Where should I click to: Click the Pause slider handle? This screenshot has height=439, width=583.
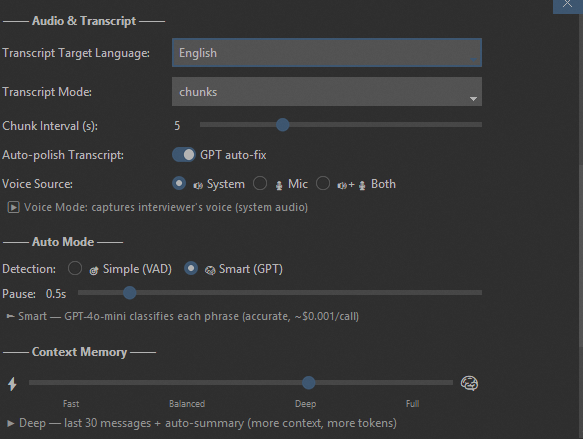[129, 293]
